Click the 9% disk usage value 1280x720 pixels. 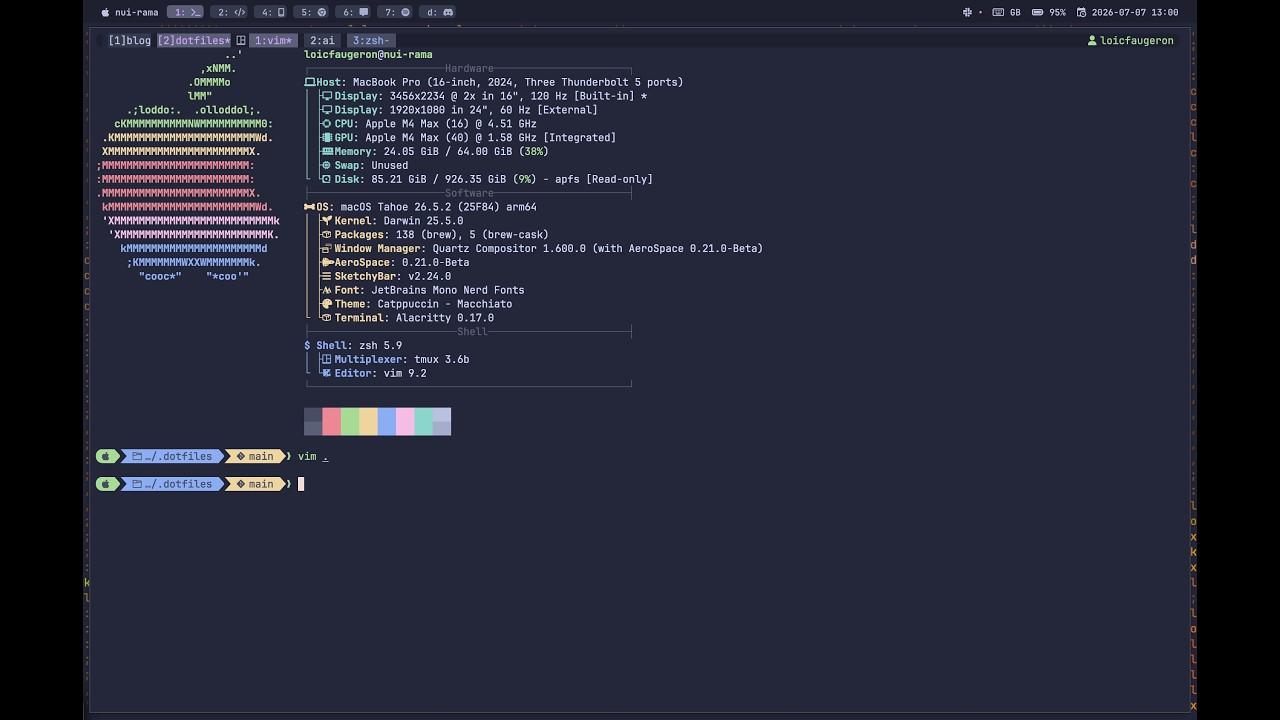pos(526,180)
